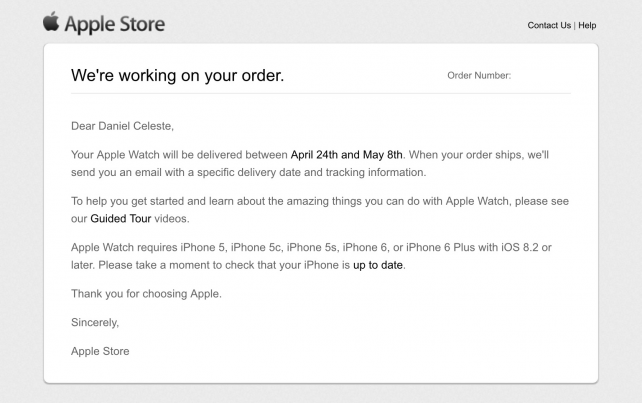Click the "tracking information" phrase
The height and width of the screenshot is (403, 642).
[x=376, y=172]
